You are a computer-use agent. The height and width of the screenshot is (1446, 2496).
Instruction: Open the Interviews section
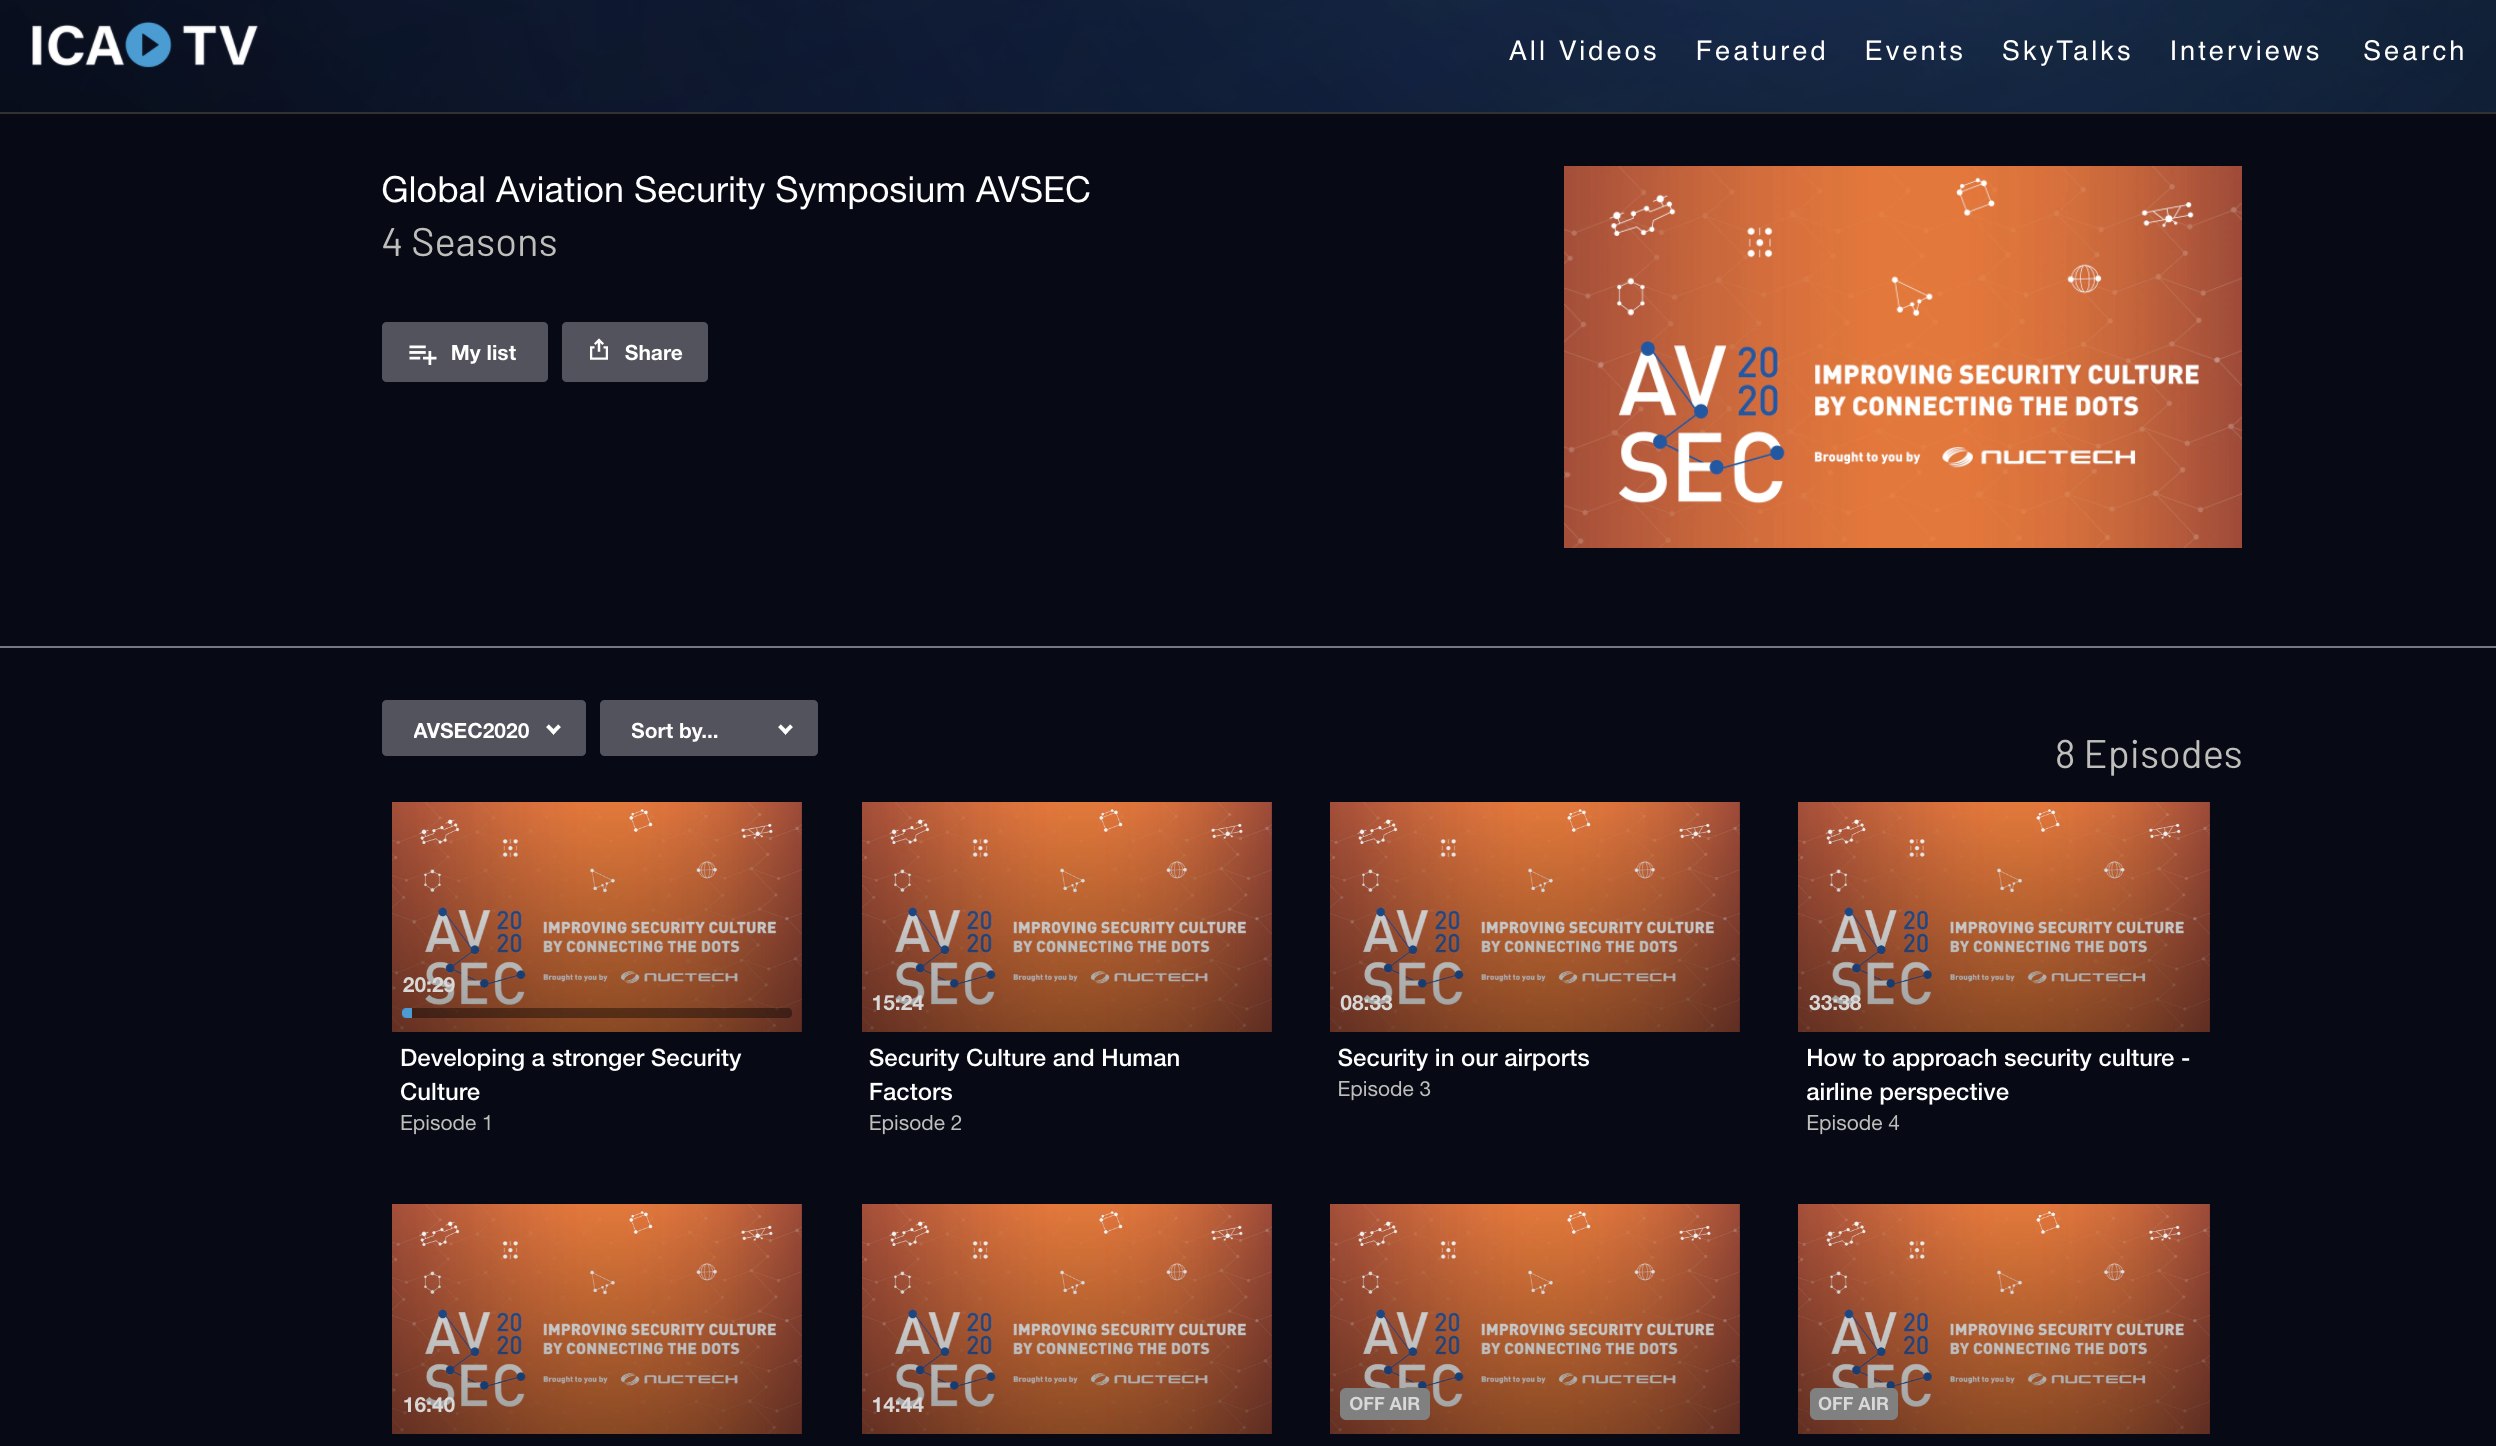[x=2244, y=51]
